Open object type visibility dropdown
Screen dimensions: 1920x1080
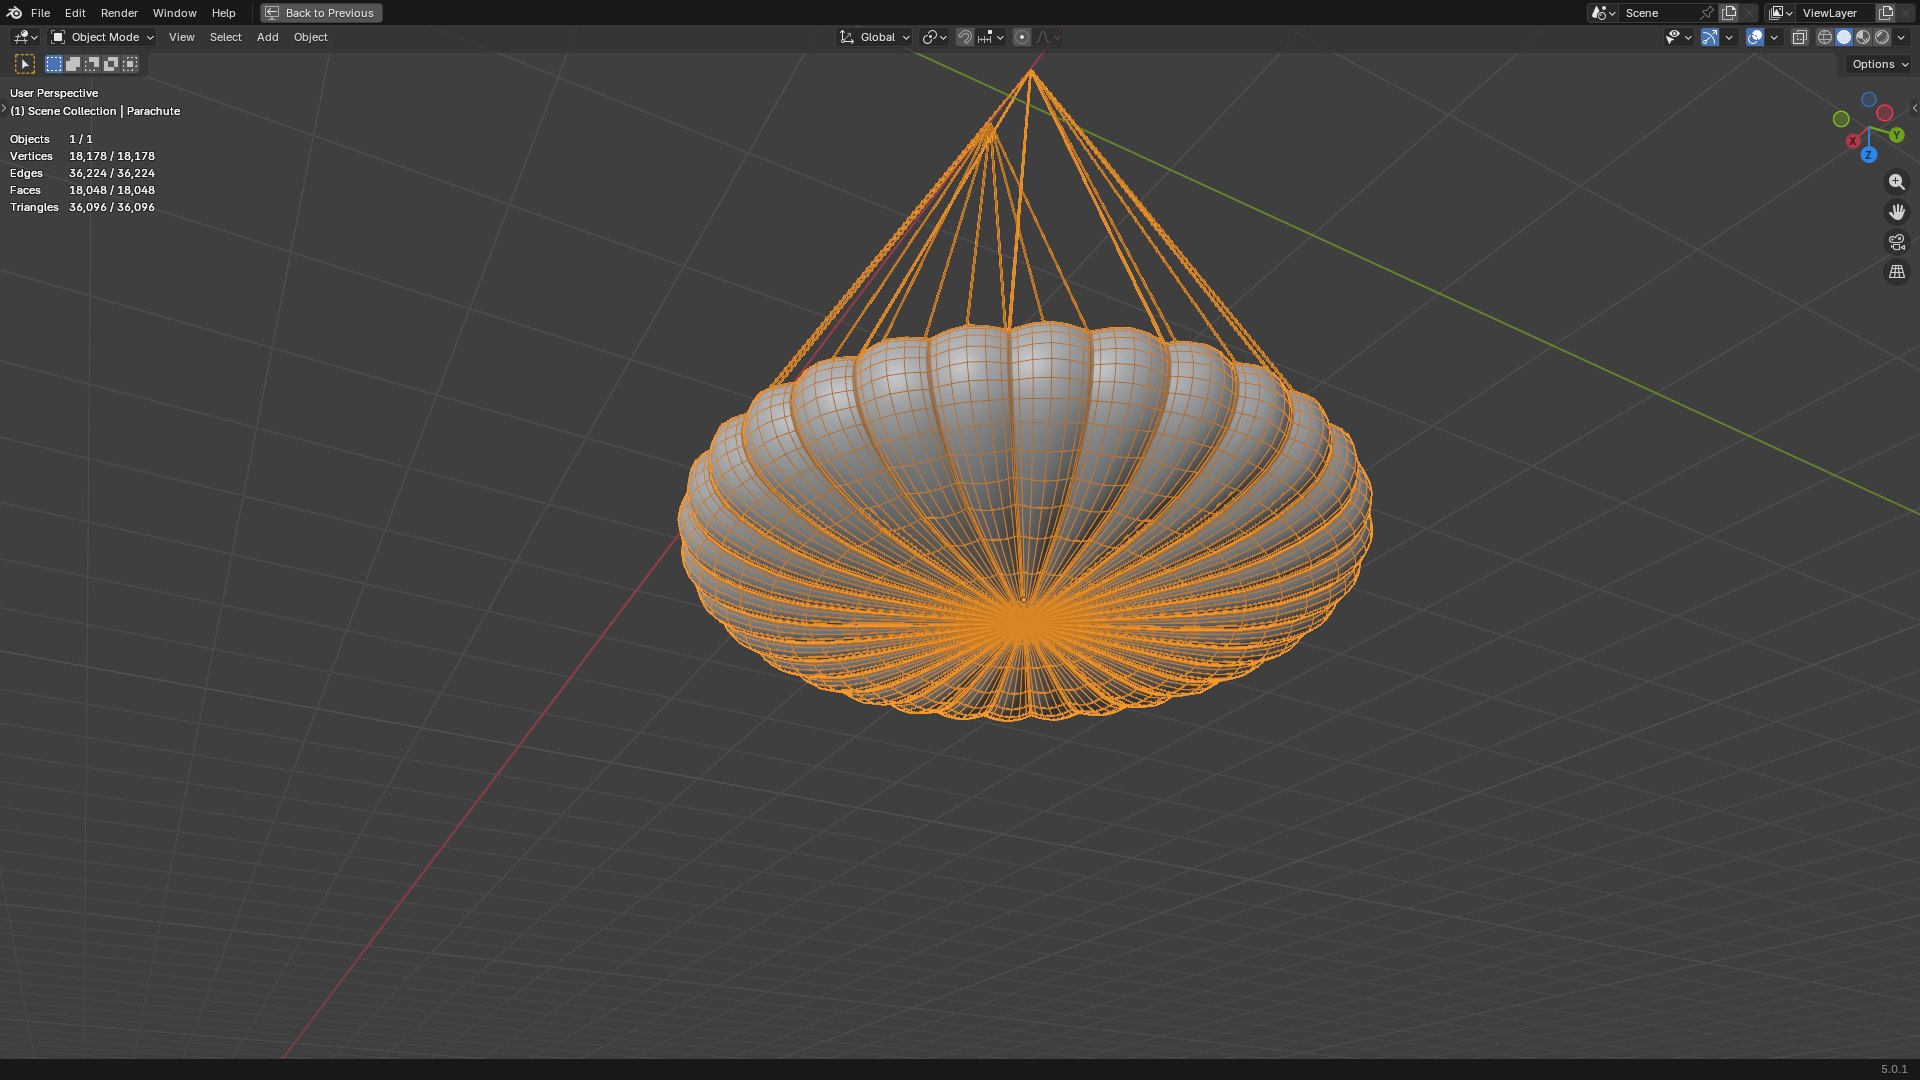pos(1678,37)
